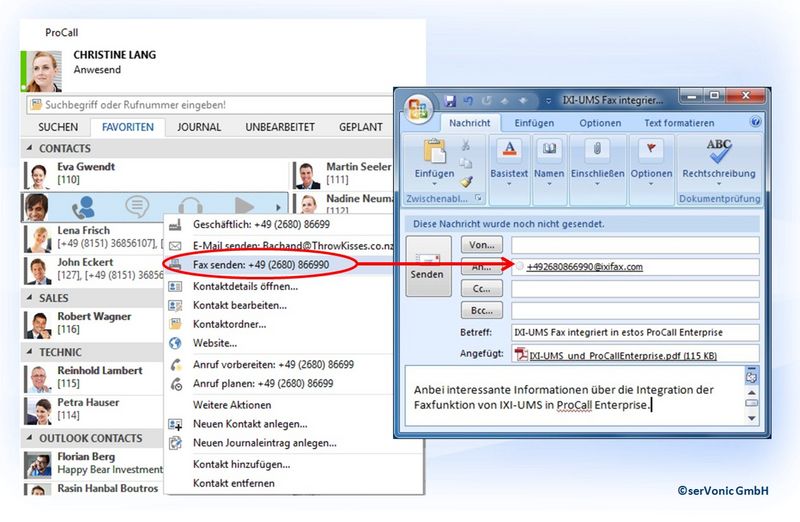
Task: Collapse the CONTACTS group
Action: [x=29, y=148]
